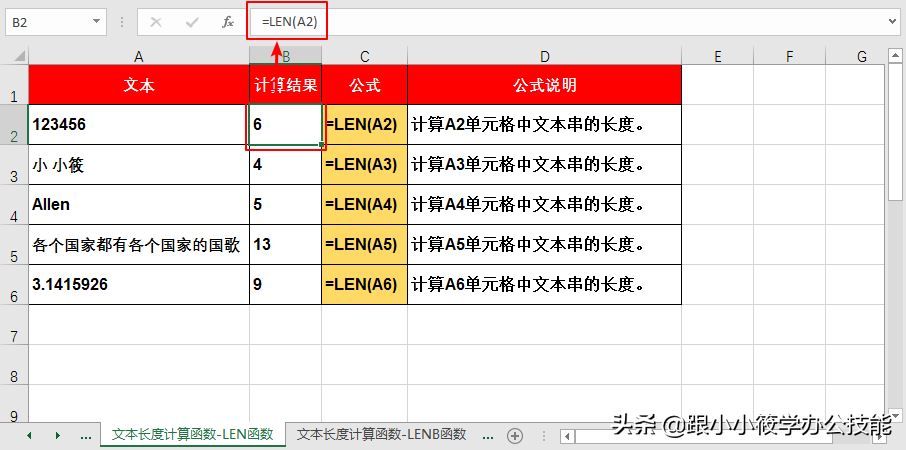The height and width of the screenshot is (450, 906).
Task: Click cell 各个国家都有各个国家的国歌
Action: pyautogui.click(x=139, y=245)
